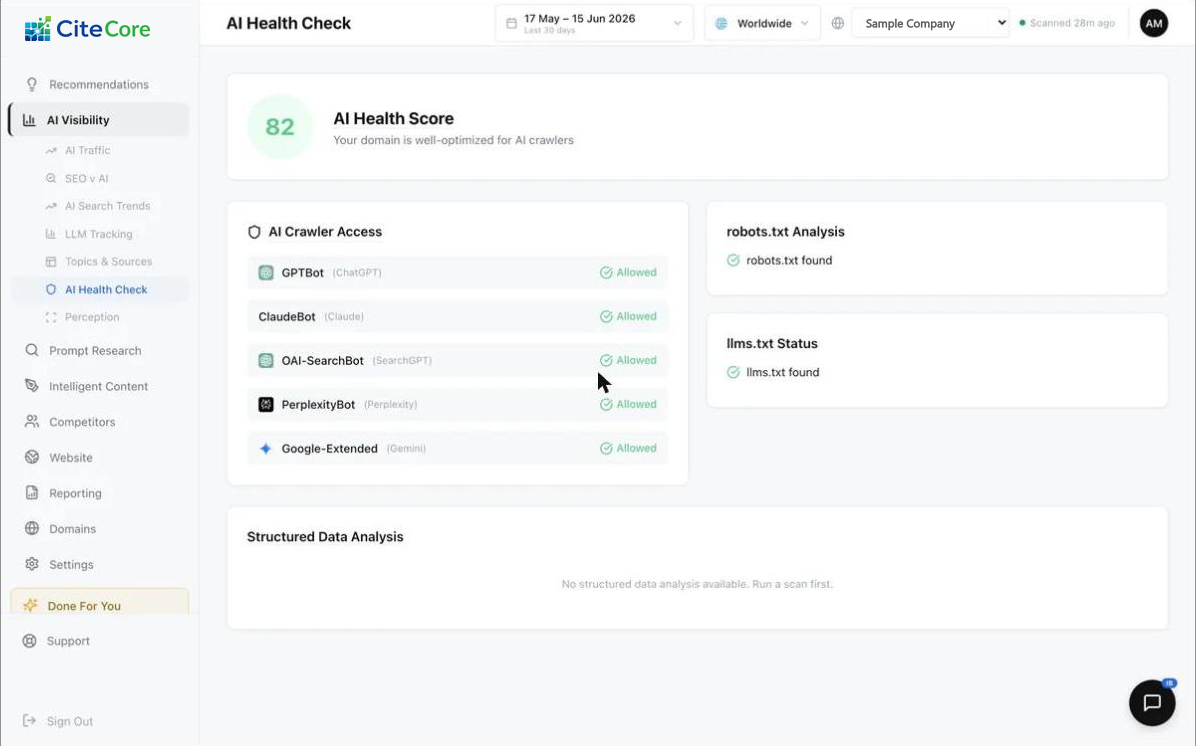Click the "No structured data analysis available" message
This screenshot has width=1196, height=746.
697,584
